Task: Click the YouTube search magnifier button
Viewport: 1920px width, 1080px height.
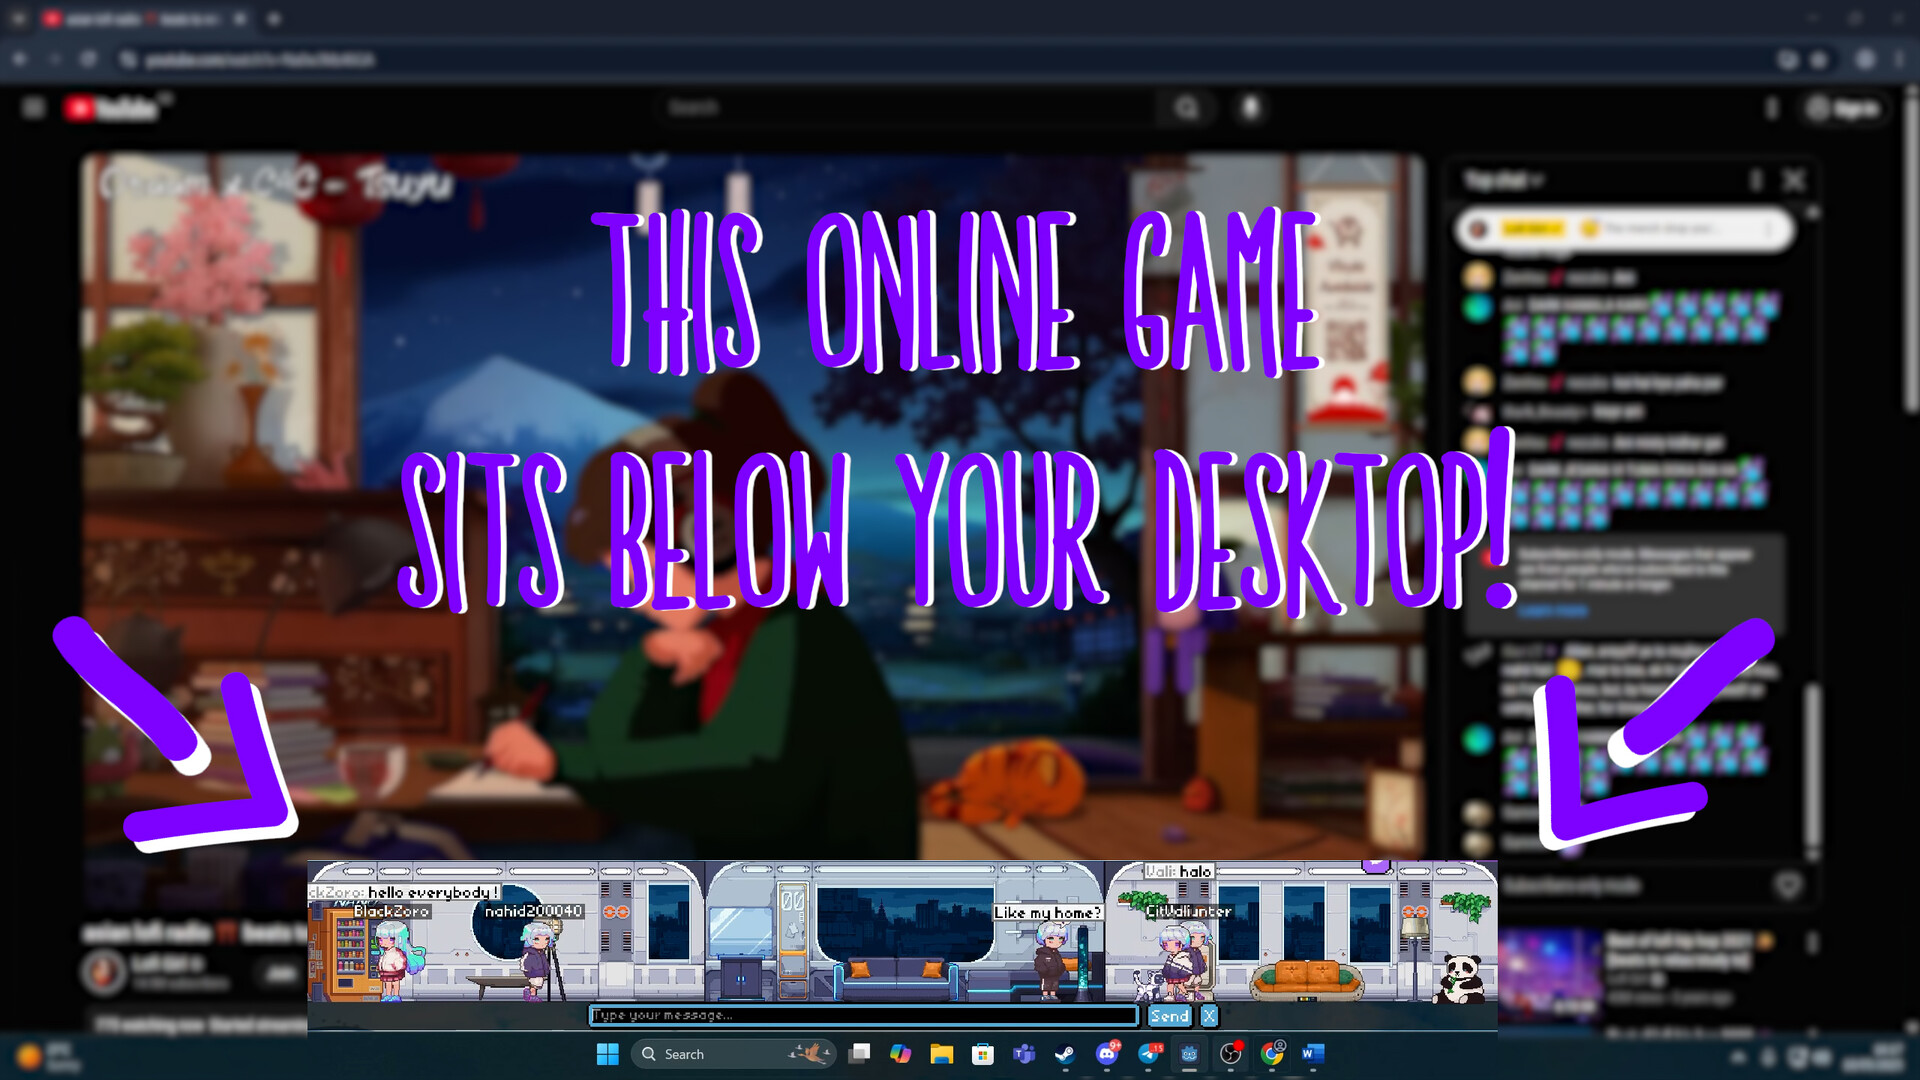Action: 1187,108
